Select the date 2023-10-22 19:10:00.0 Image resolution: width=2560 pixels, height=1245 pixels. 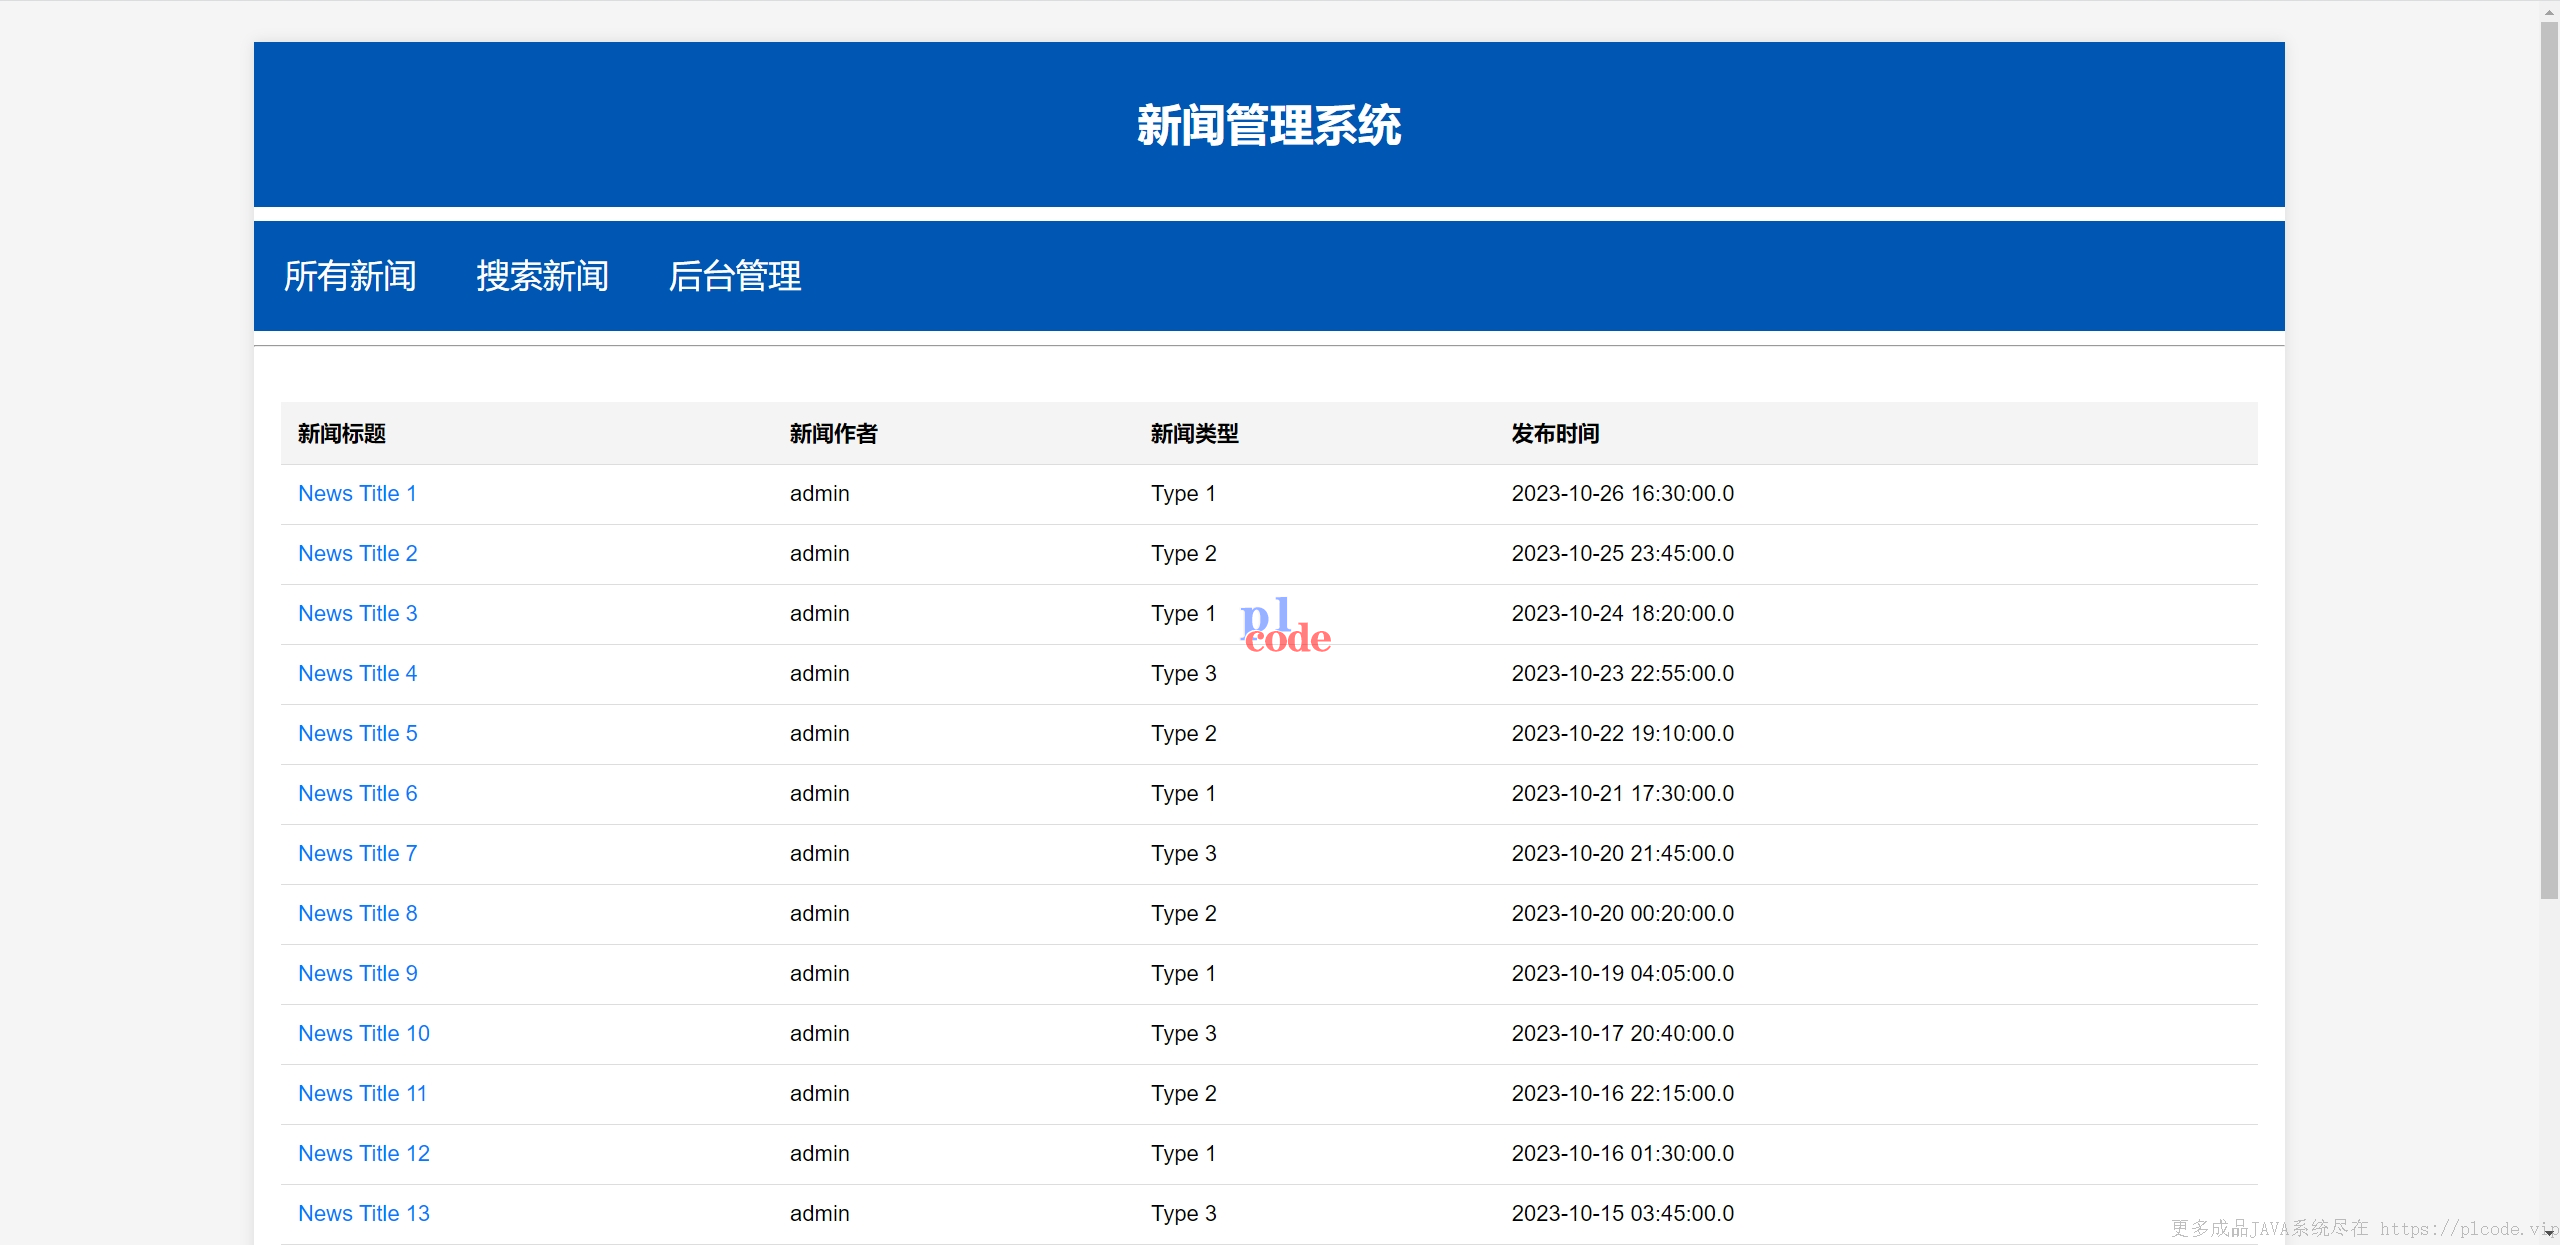(1623, 734)
